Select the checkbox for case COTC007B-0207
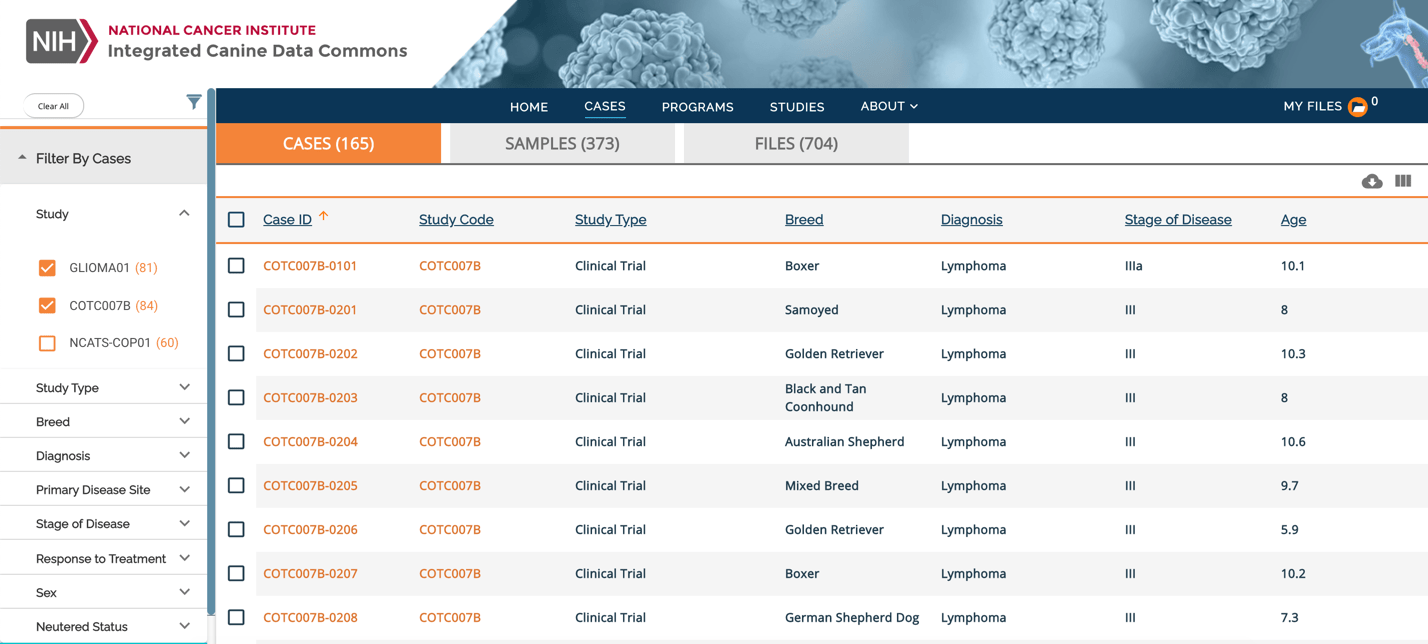 tap(236, 573)
